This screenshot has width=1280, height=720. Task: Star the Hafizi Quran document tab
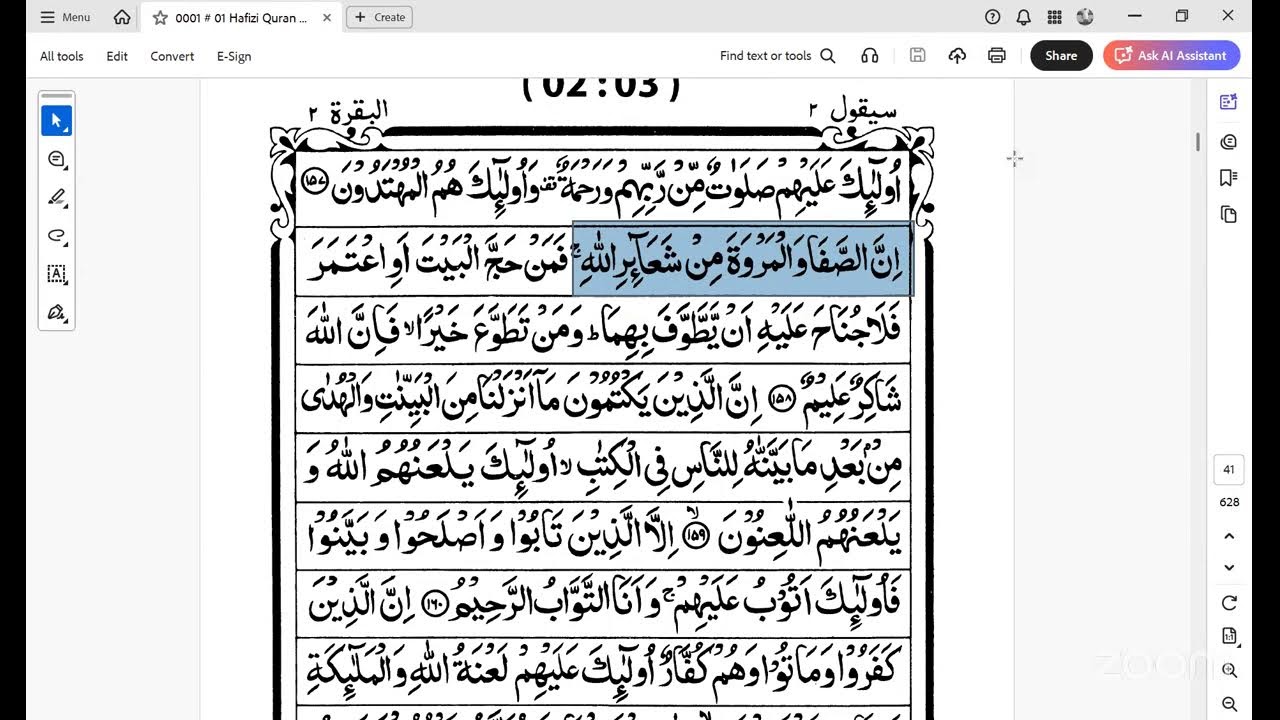159,17
